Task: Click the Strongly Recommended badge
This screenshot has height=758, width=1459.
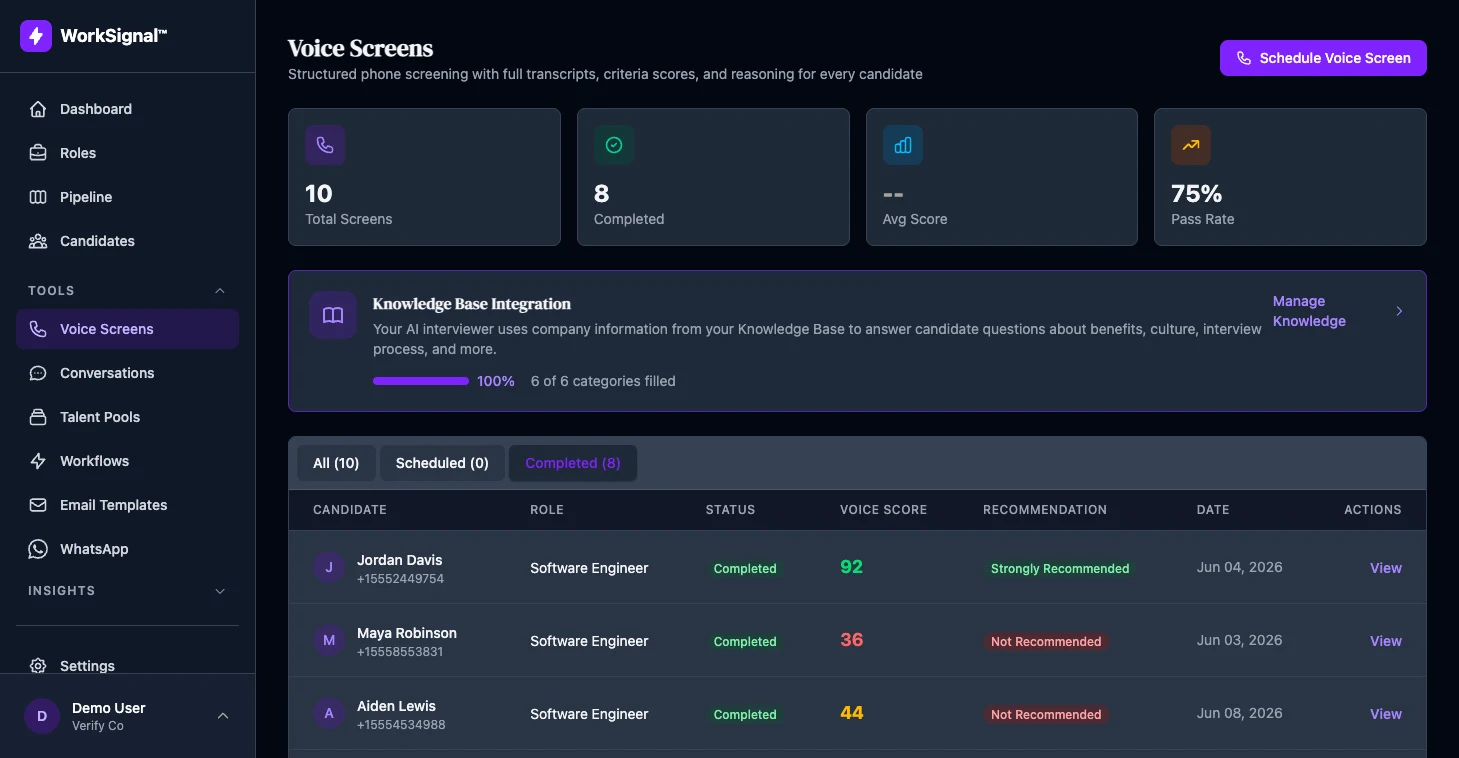Action: [1060, 568]
